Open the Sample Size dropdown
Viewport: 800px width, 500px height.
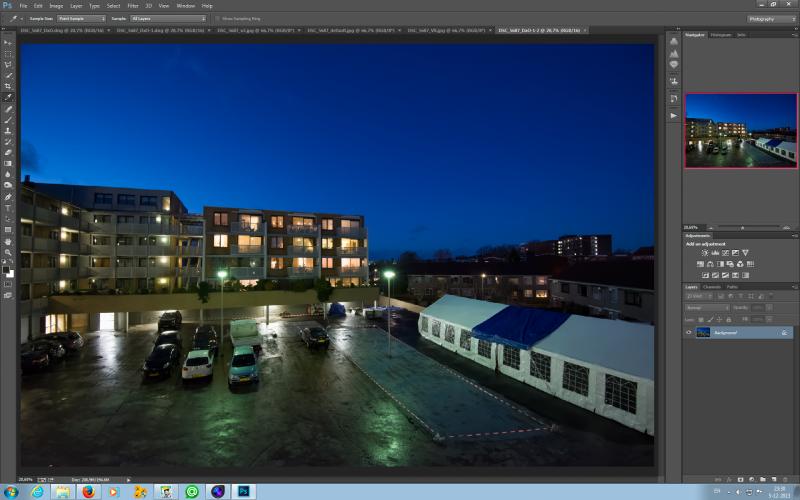(x=82, y=19)
